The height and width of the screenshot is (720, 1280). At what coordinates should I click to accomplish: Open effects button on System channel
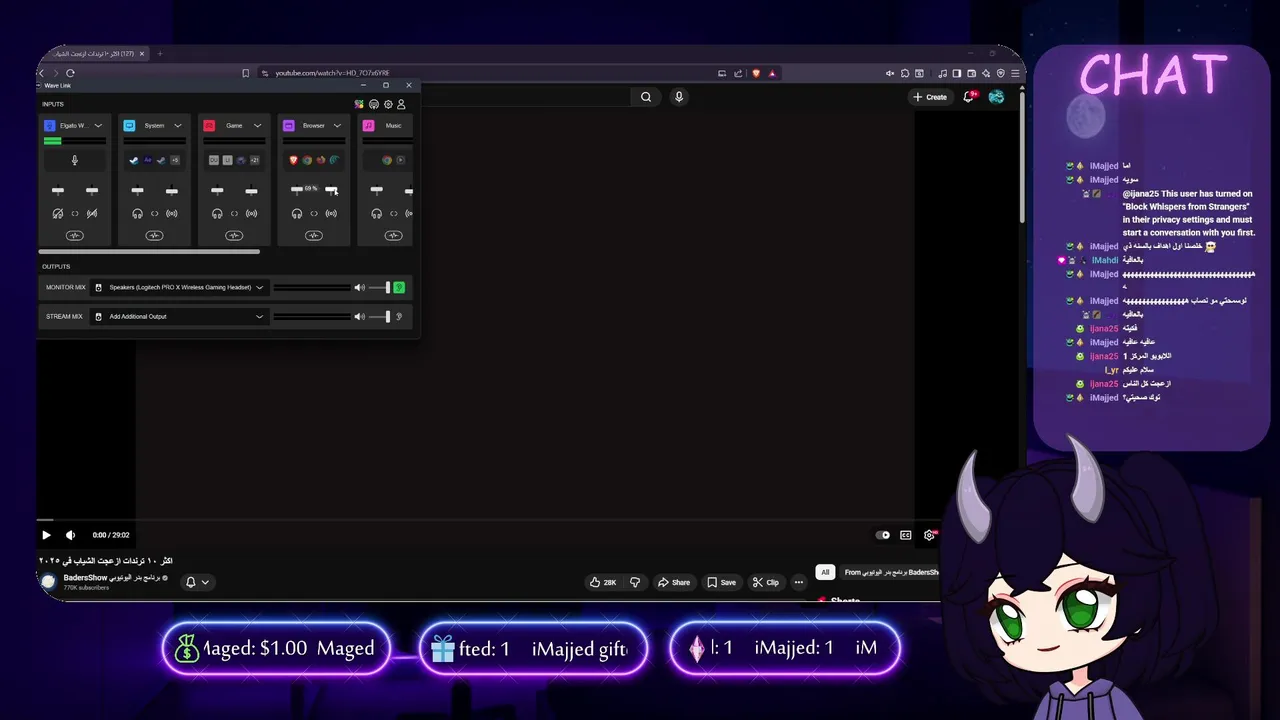154,236
